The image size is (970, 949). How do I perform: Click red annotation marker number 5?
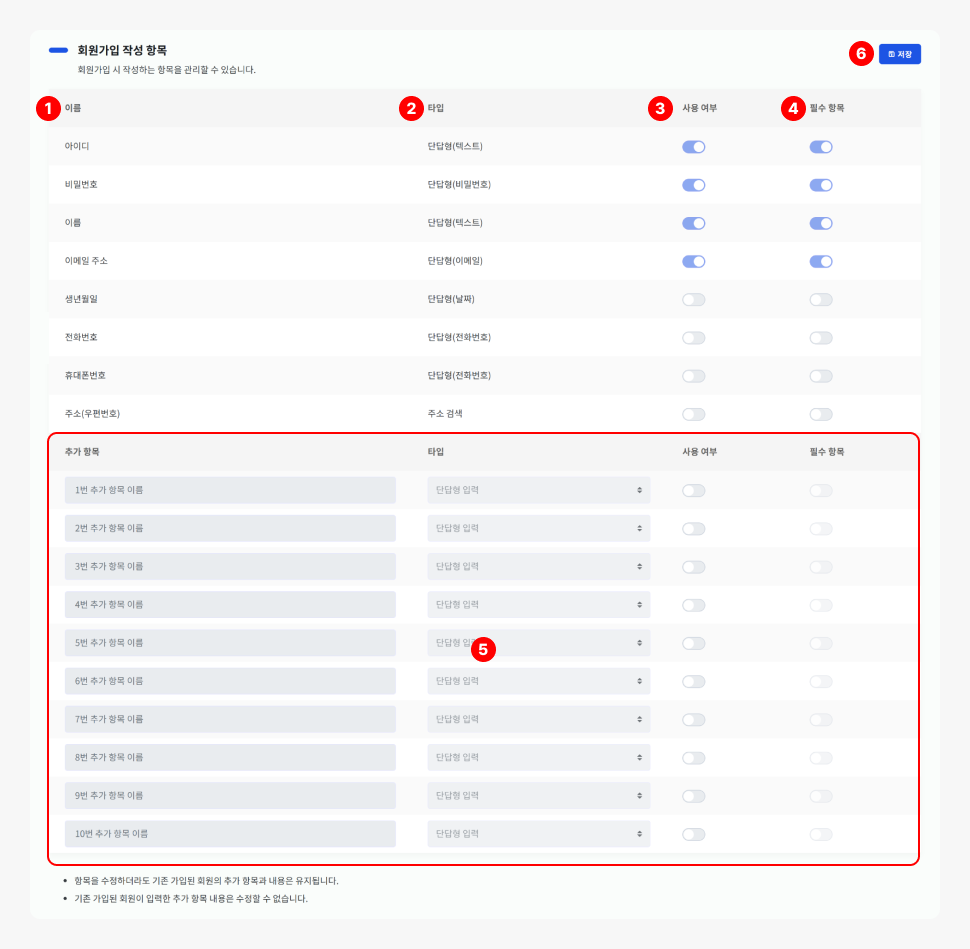484,650
